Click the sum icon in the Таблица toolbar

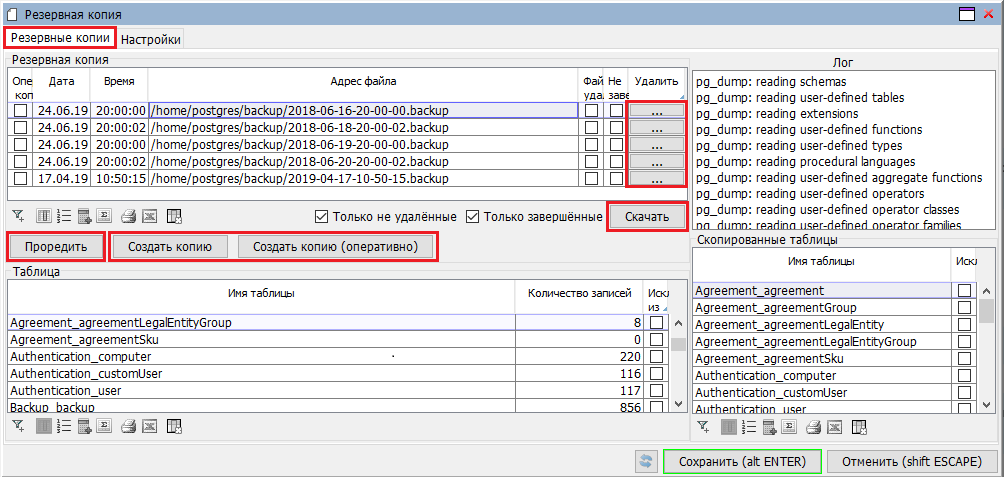106,427
